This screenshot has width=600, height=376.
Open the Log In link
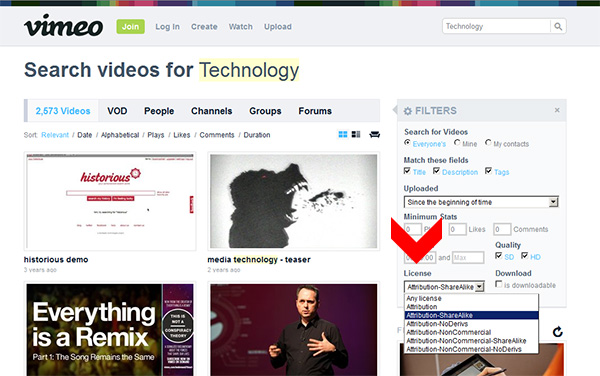pyautogui.click(x=167, y=27)
